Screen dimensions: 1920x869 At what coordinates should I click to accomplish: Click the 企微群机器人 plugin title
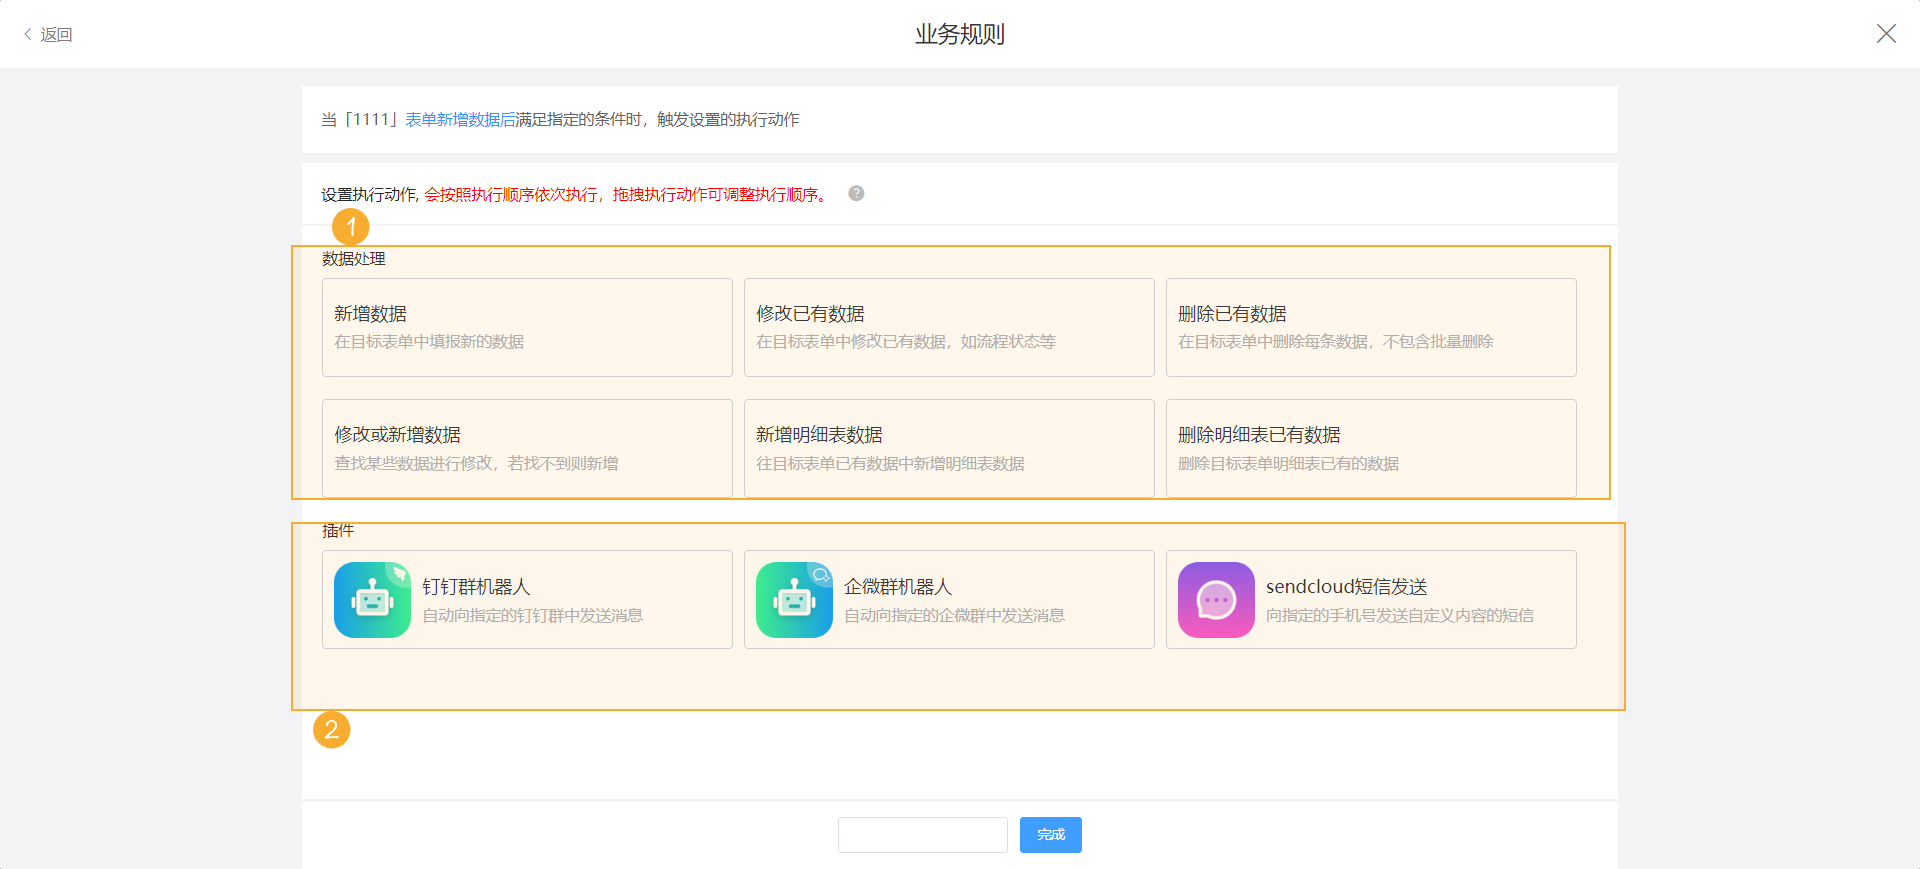tap(898, 587)
